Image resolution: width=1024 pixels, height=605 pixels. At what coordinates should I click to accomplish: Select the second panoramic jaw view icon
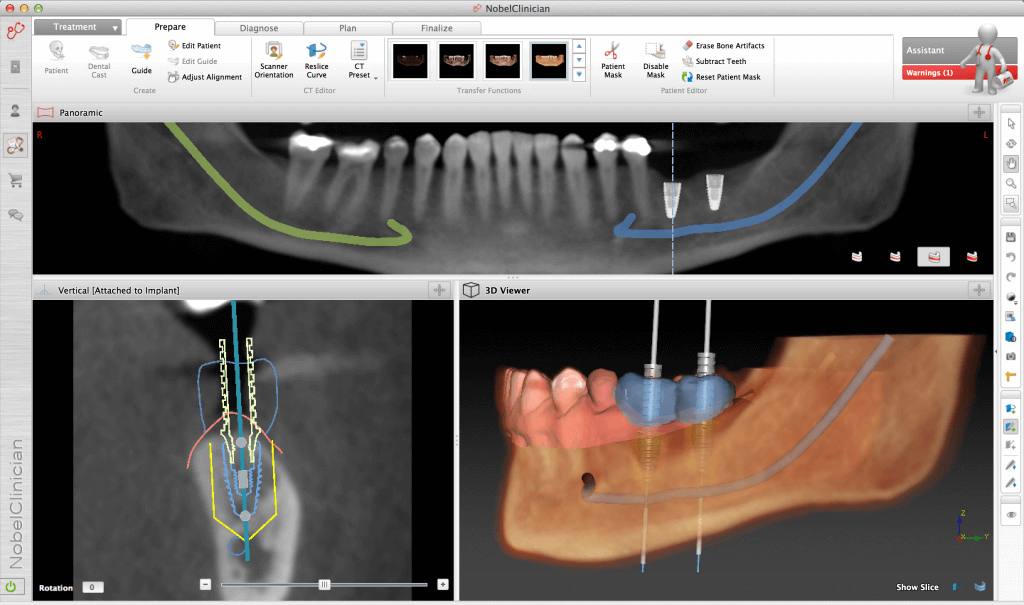pyautogui.click(x=895, y=257)
